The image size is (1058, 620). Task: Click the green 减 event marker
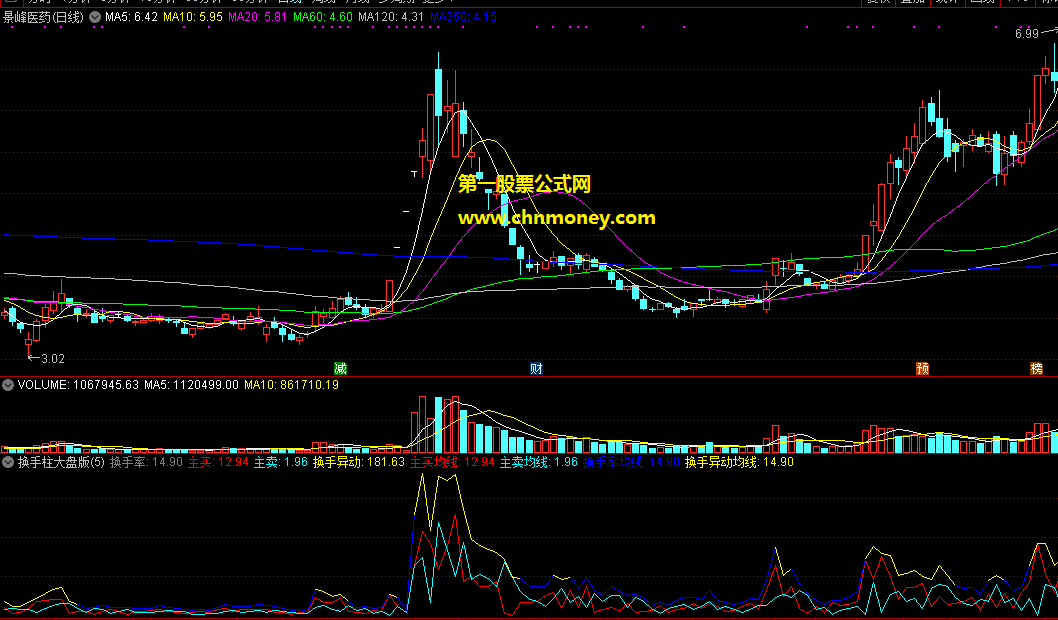pos(341,368)
